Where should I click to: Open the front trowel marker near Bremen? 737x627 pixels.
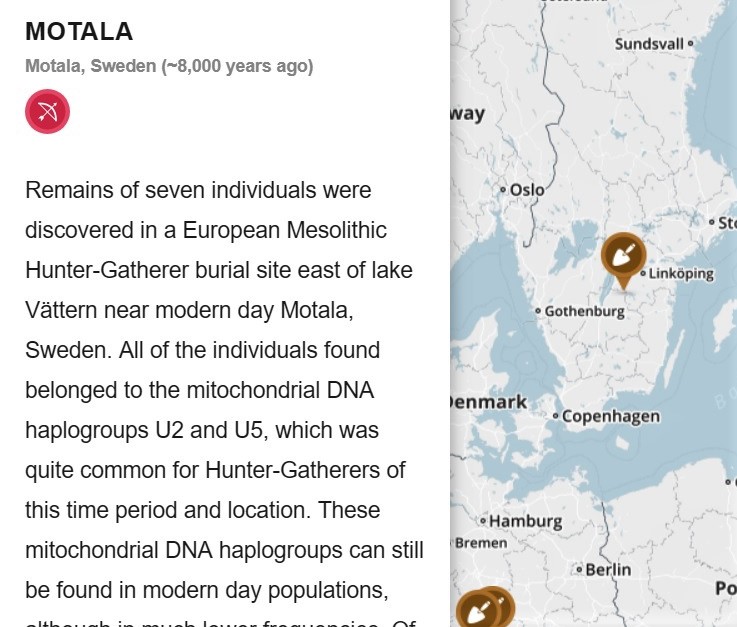tap(477, 611)
